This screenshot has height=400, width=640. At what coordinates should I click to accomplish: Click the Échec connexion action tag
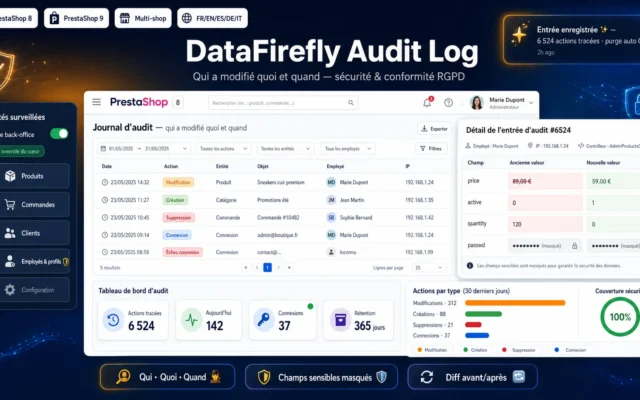click(x=182, y=252)
